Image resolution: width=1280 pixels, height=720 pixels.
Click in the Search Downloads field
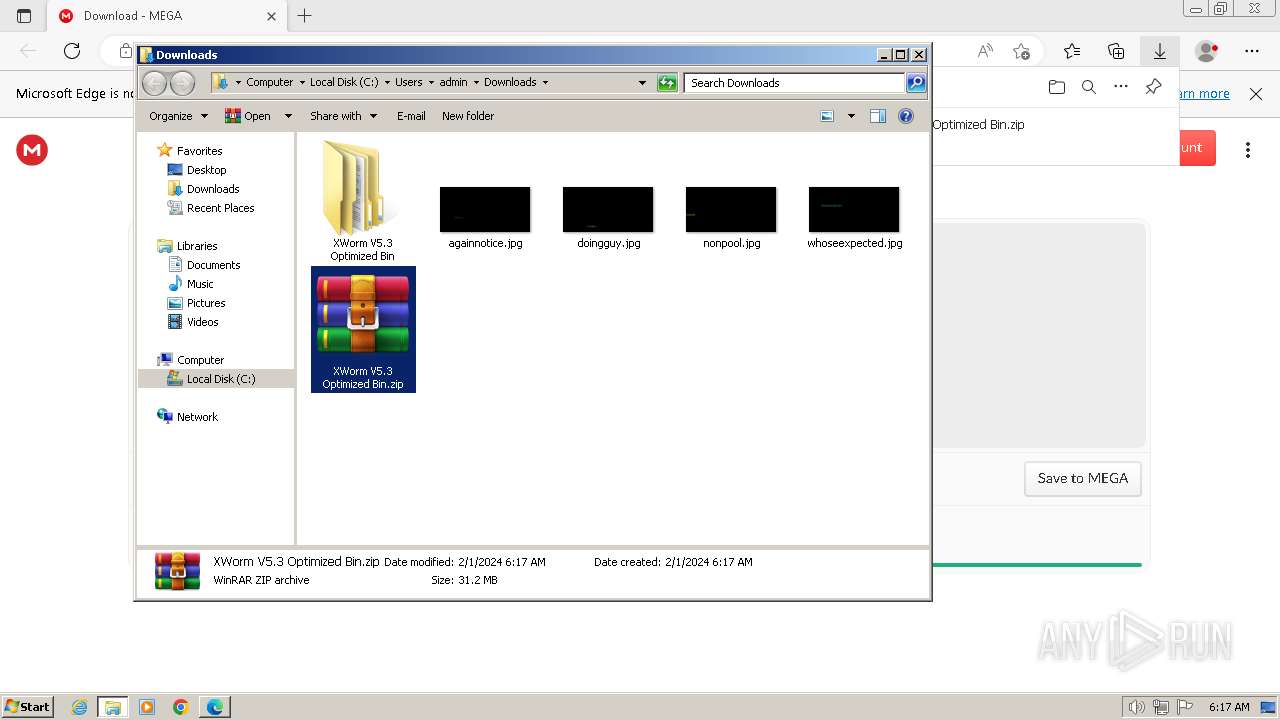click(795, 83)
